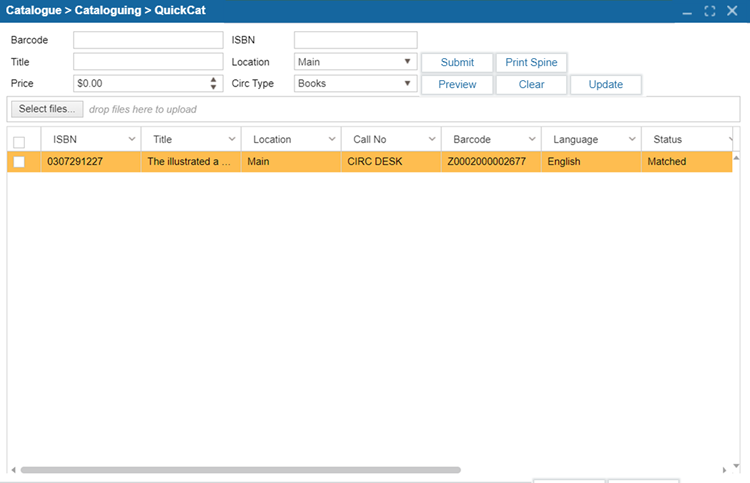Click the Preview button
The image size is (750, 483).
pos(457,85)
